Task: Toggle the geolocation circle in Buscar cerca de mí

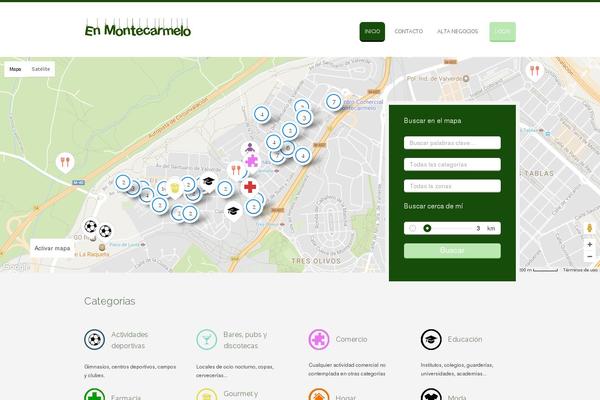Action: (x=412, y=228)
